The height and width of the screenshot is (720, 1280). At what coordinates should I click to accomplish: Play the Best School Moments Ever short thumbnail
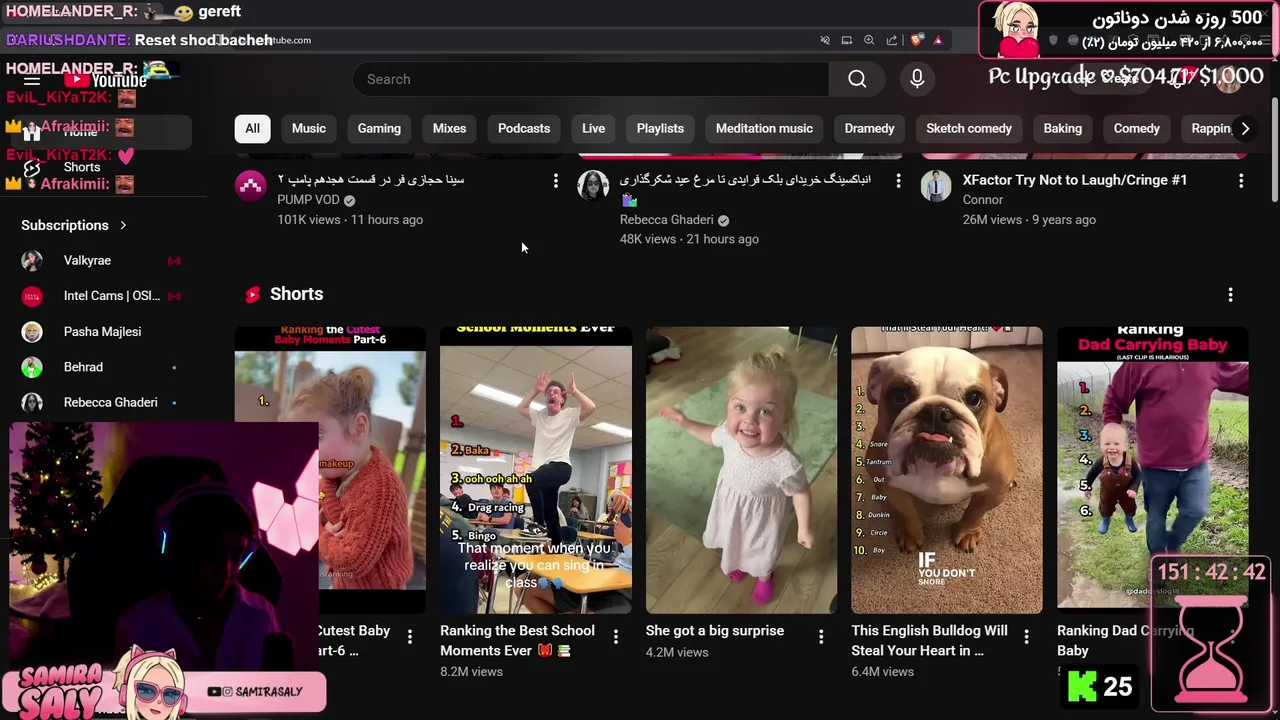536,470
